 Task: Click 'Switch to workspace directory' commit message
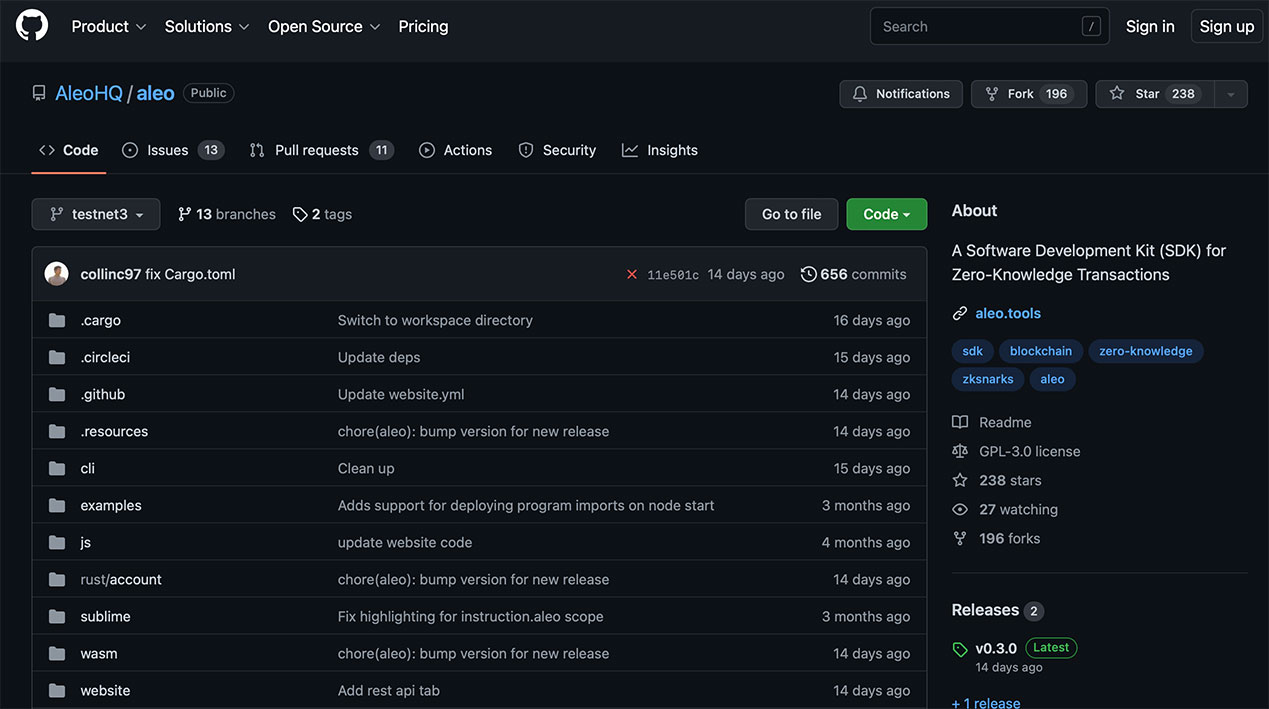click(435, 320)
